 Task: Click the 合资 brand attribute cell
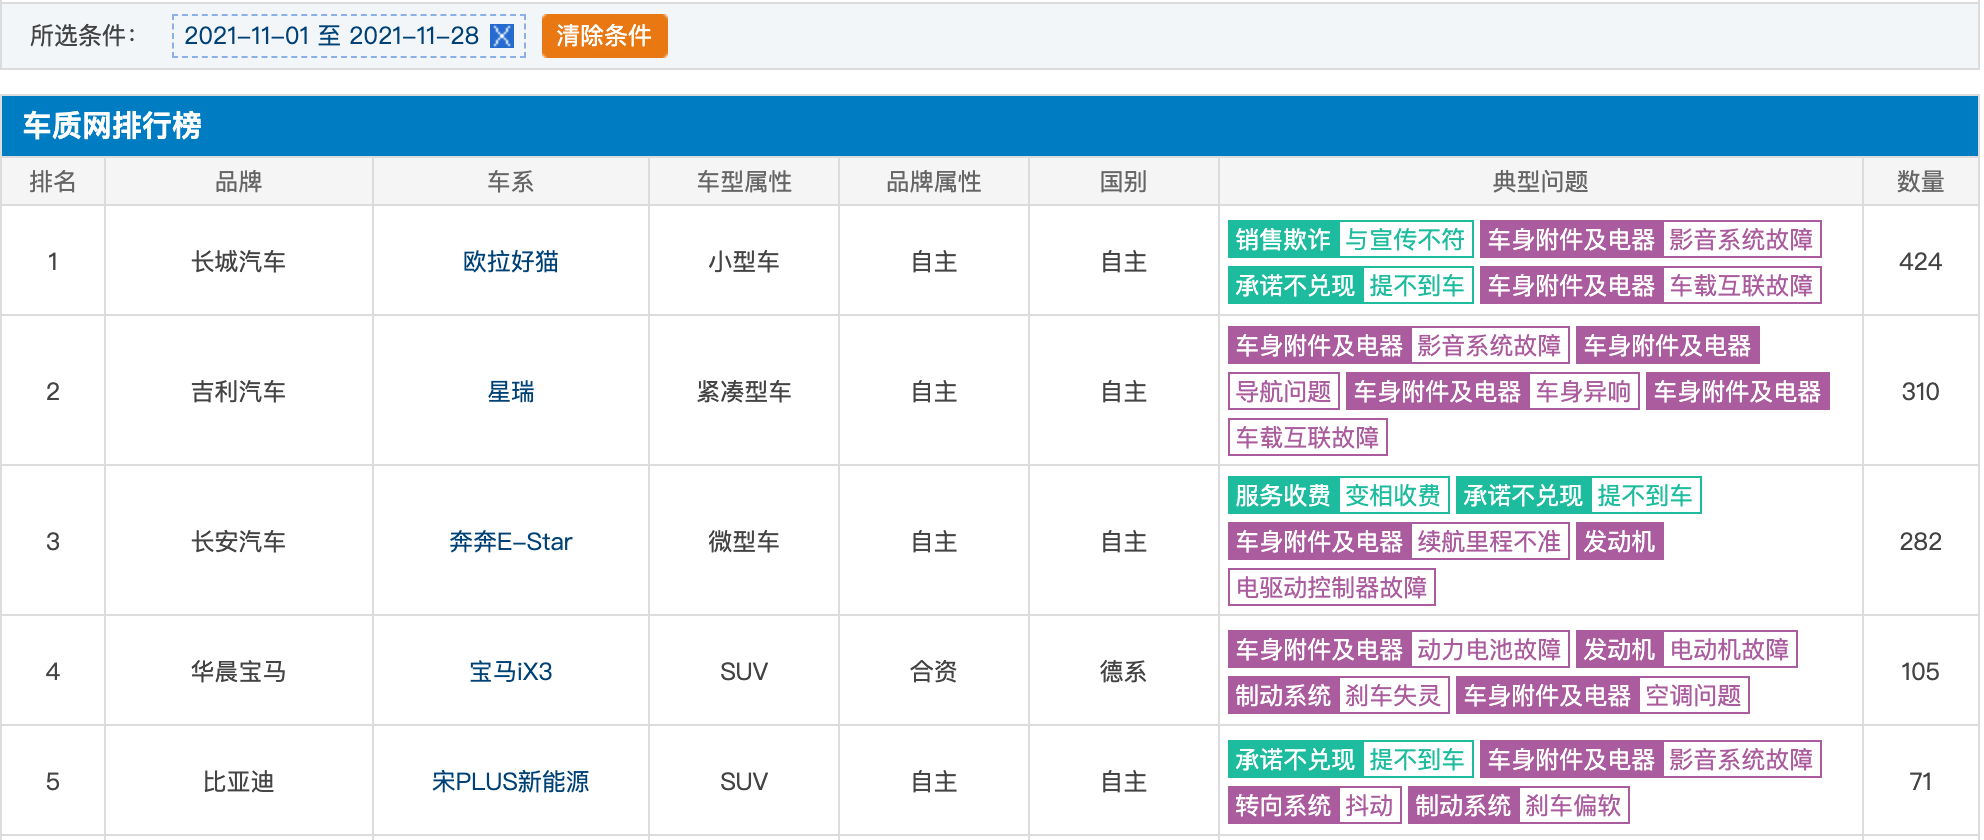click(x=934, y=672)
